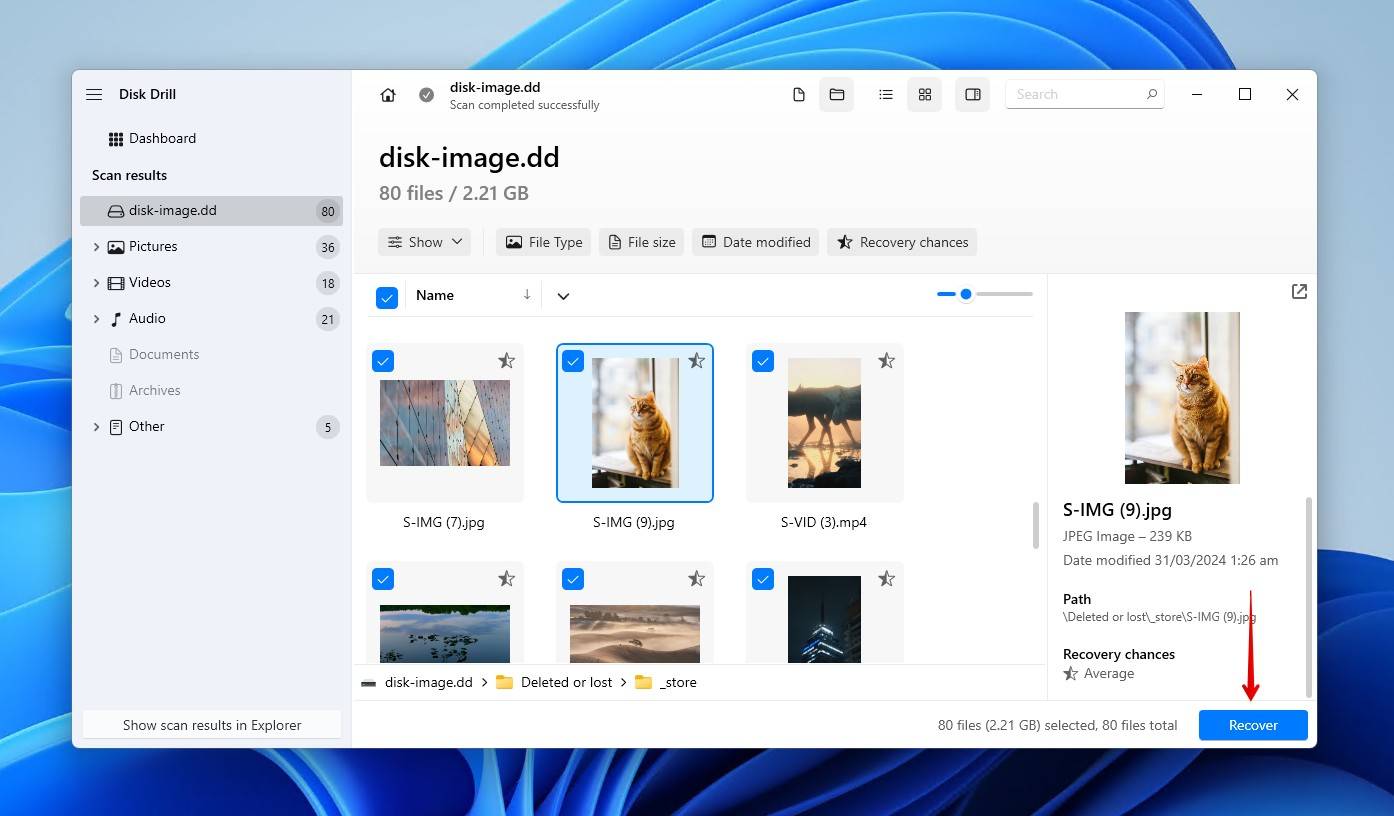Click disk-image.dd breadcrumb drive
This screenshot has width=1394, height=816.
coord(417,682)
